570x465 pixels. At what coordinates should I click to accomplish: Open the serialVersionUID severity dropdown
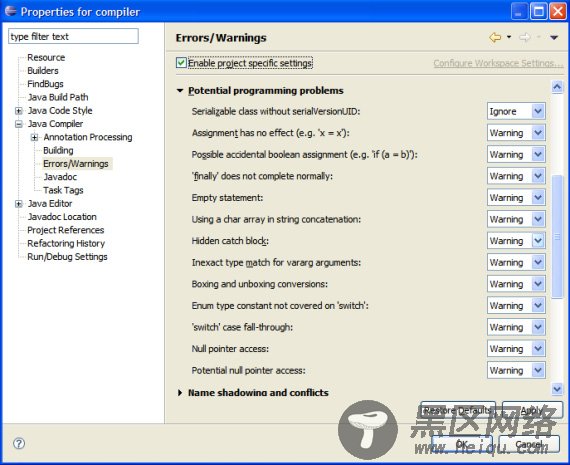[516, 111]
